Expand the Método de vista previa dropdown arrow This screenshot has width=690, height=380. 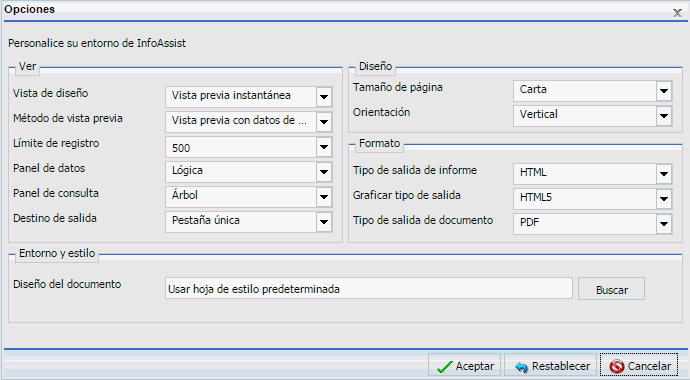[x=324, y=122]
